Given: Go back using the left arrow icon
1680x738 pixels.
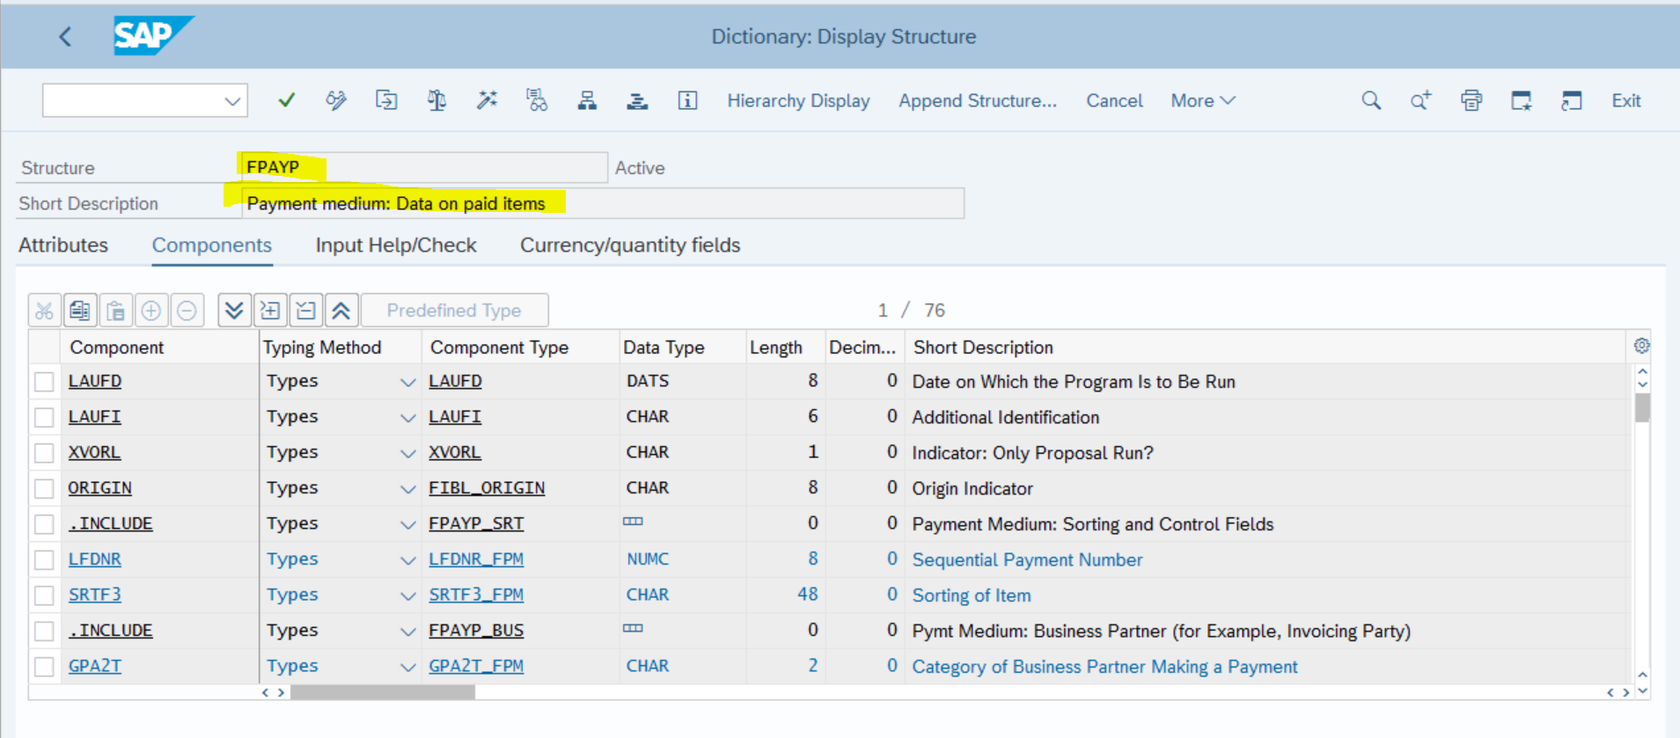Looking at the screenshot, I should [x=65, y=37].
